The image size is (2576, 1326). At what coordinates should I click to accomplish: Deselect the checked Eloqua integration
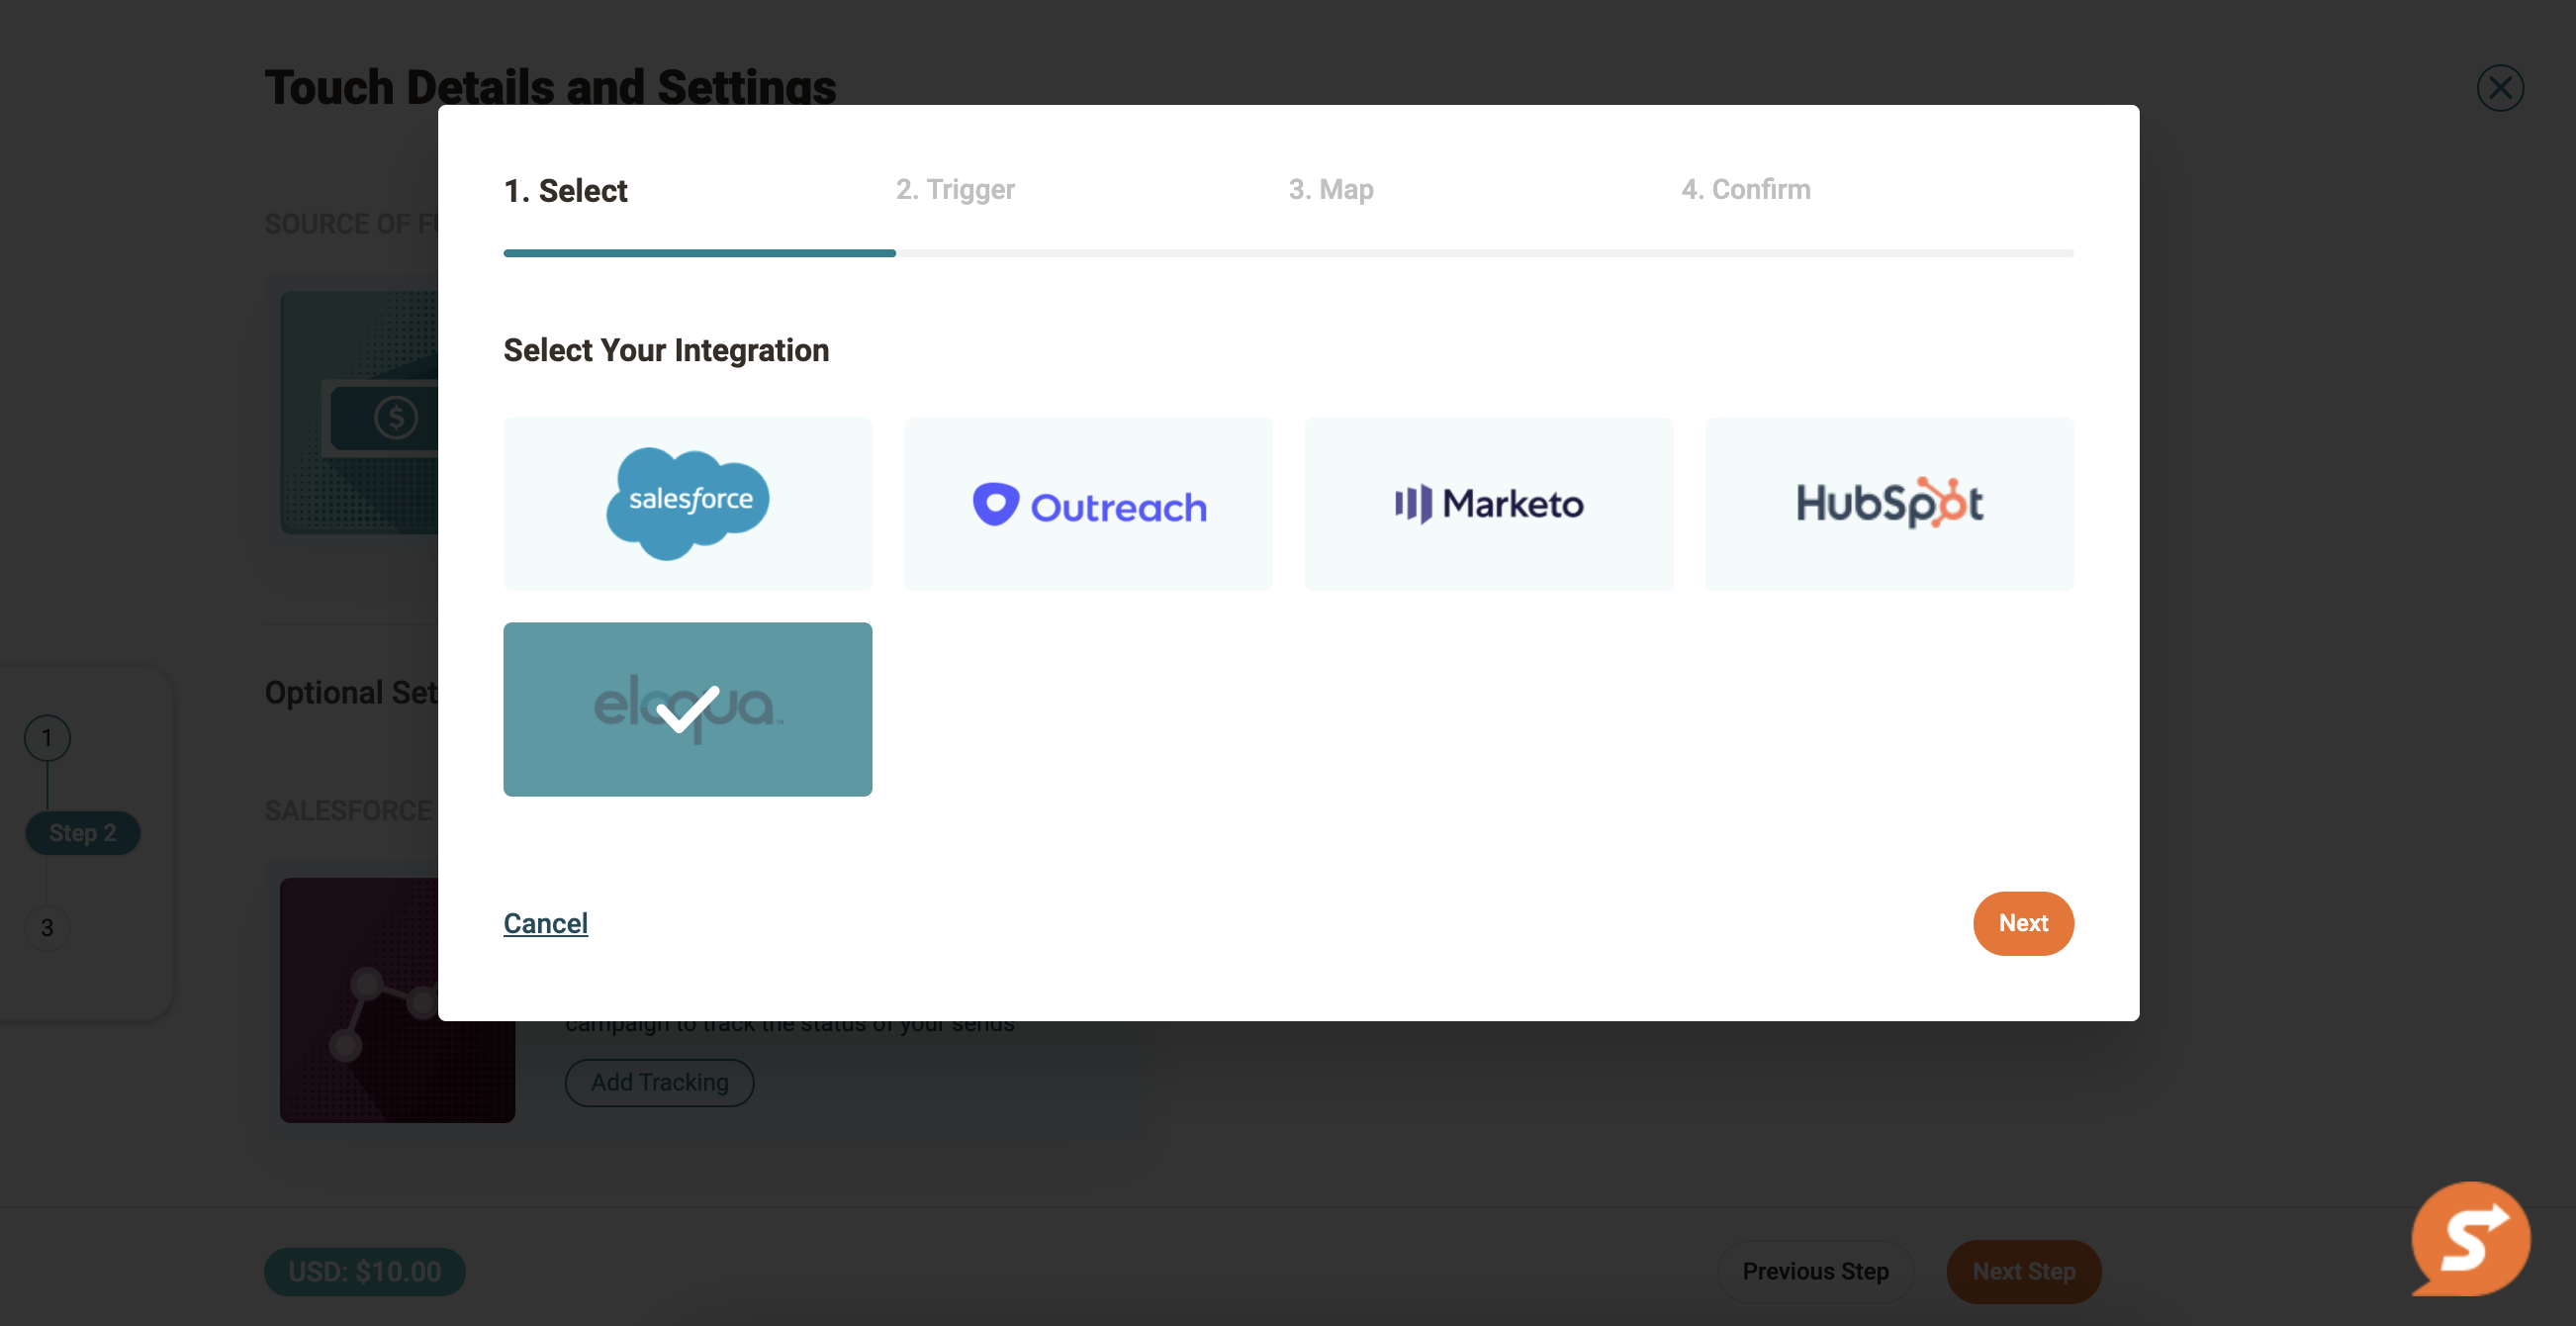(x=687, y=709)
